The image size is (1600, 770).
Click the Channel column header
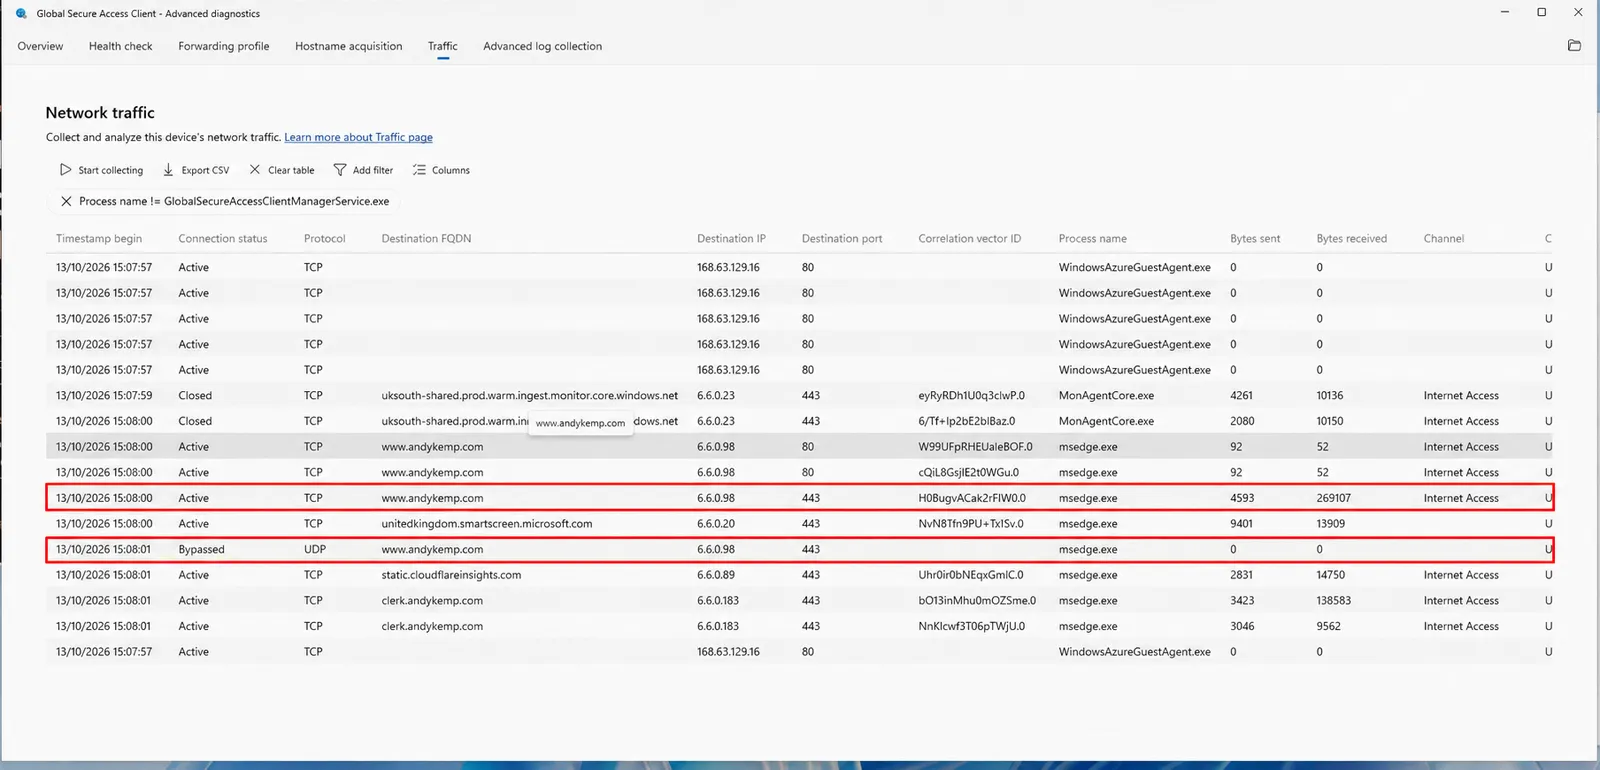[x=1444, y=239]
